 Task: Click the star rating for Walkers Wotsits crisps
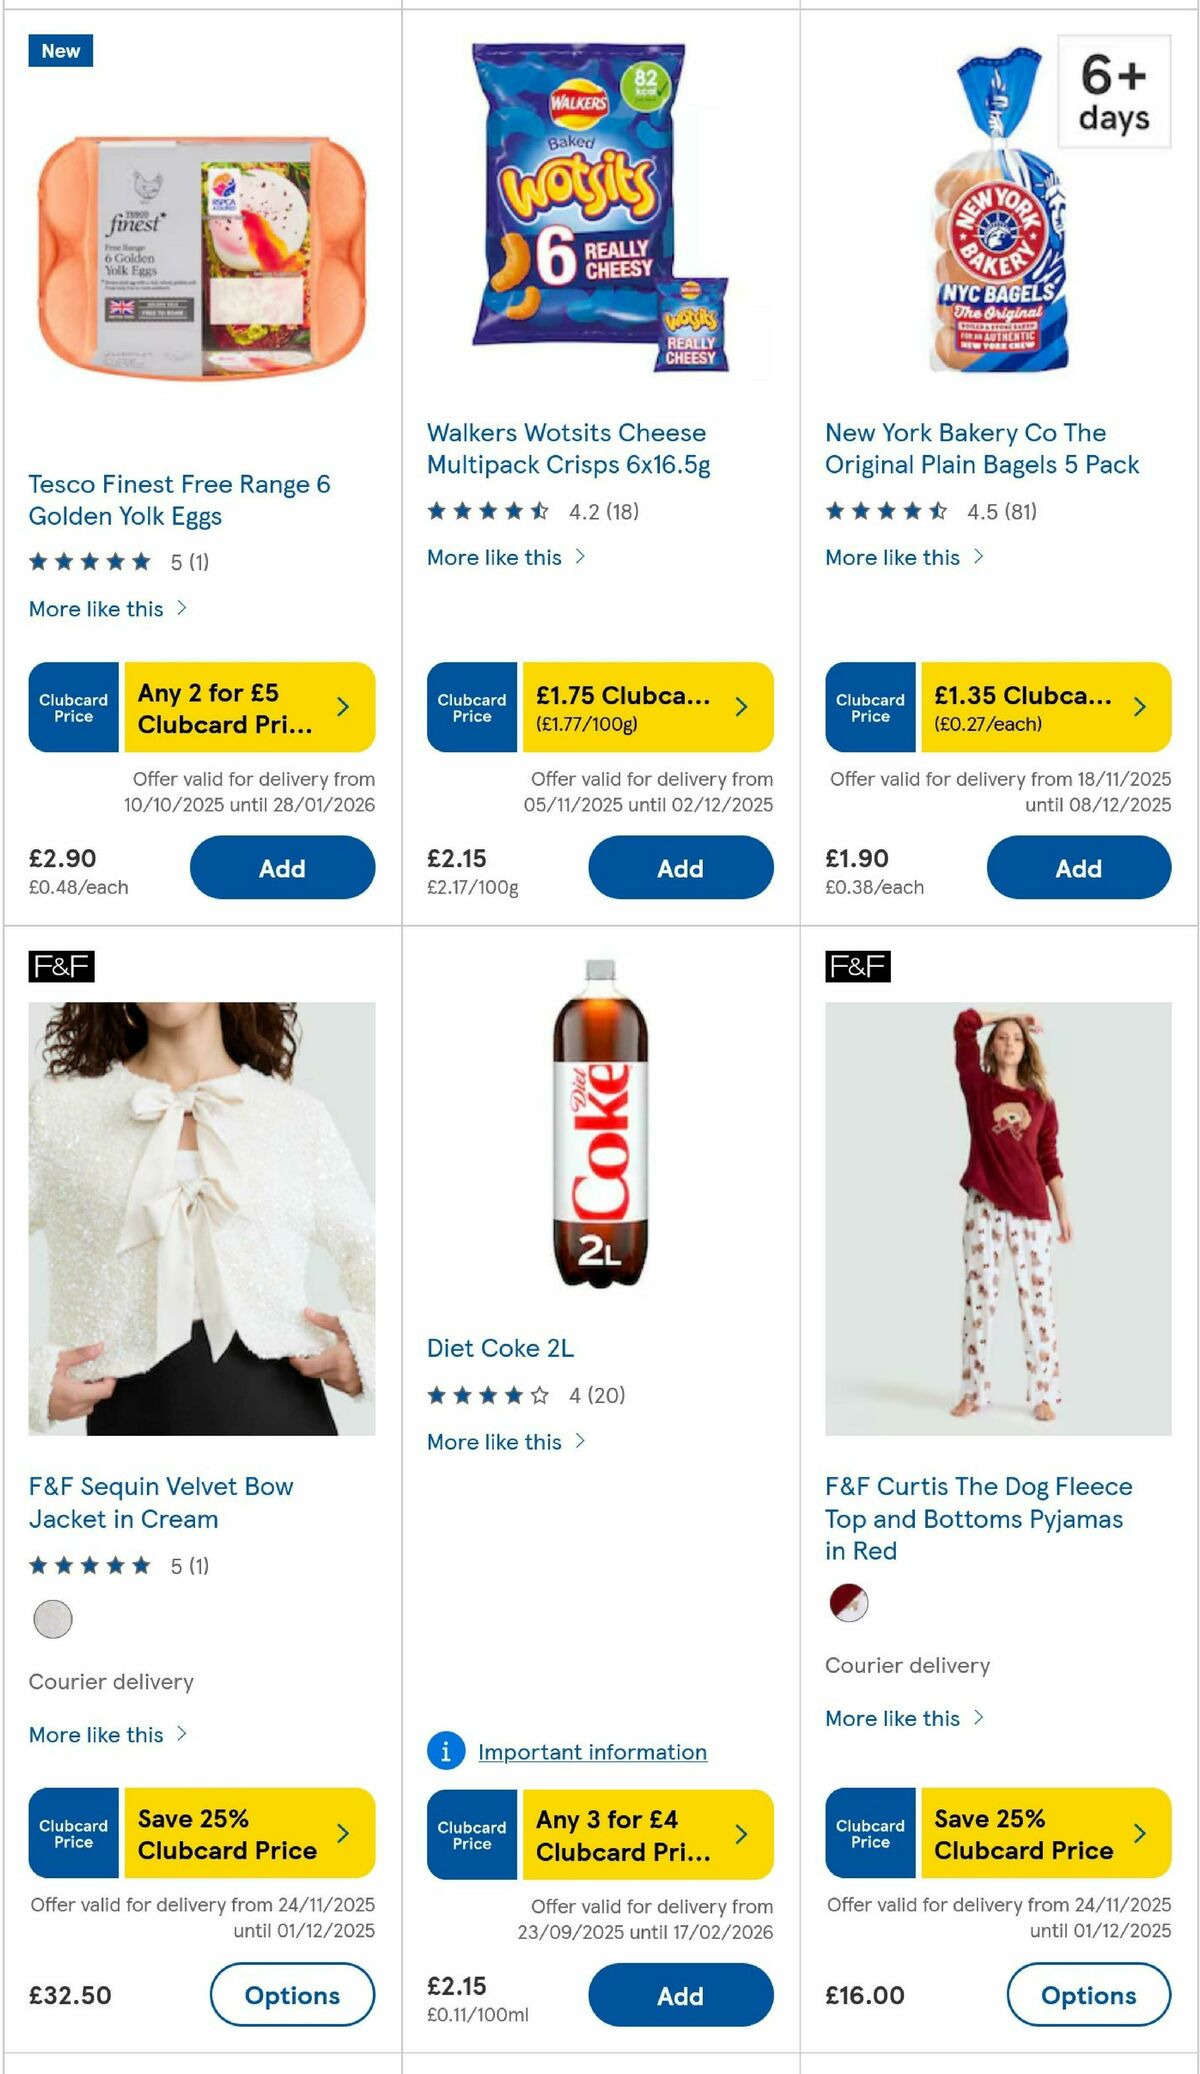[x=485, y=509]
